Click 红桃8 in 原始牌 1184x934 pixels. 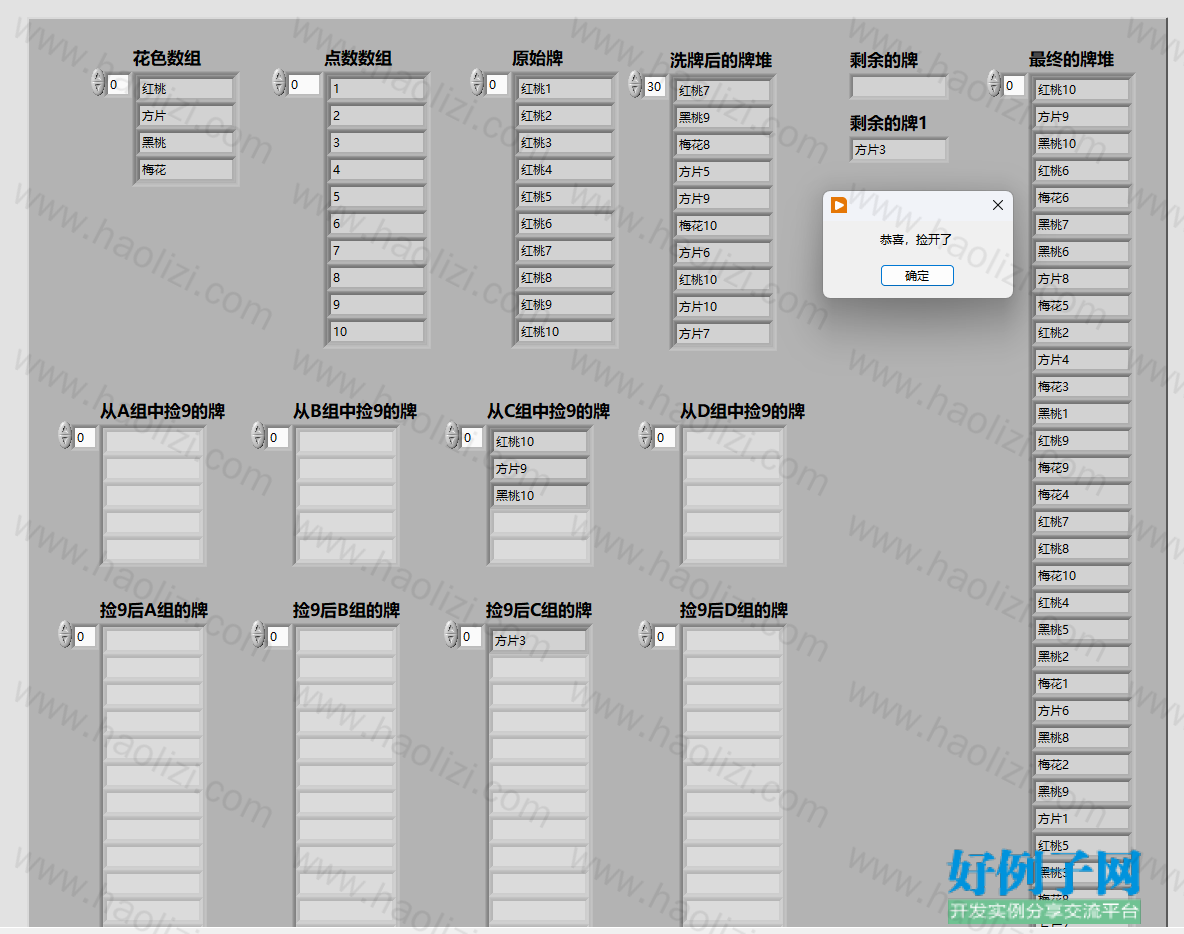point(565,278)
